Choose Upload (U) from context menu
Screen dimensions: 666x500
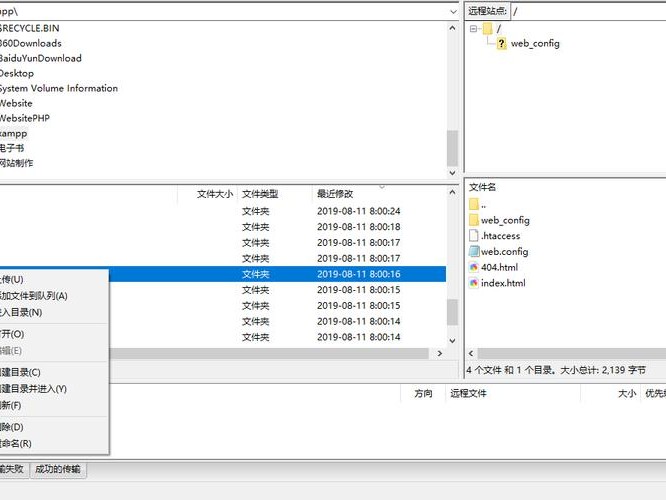(x=54, y=280)
